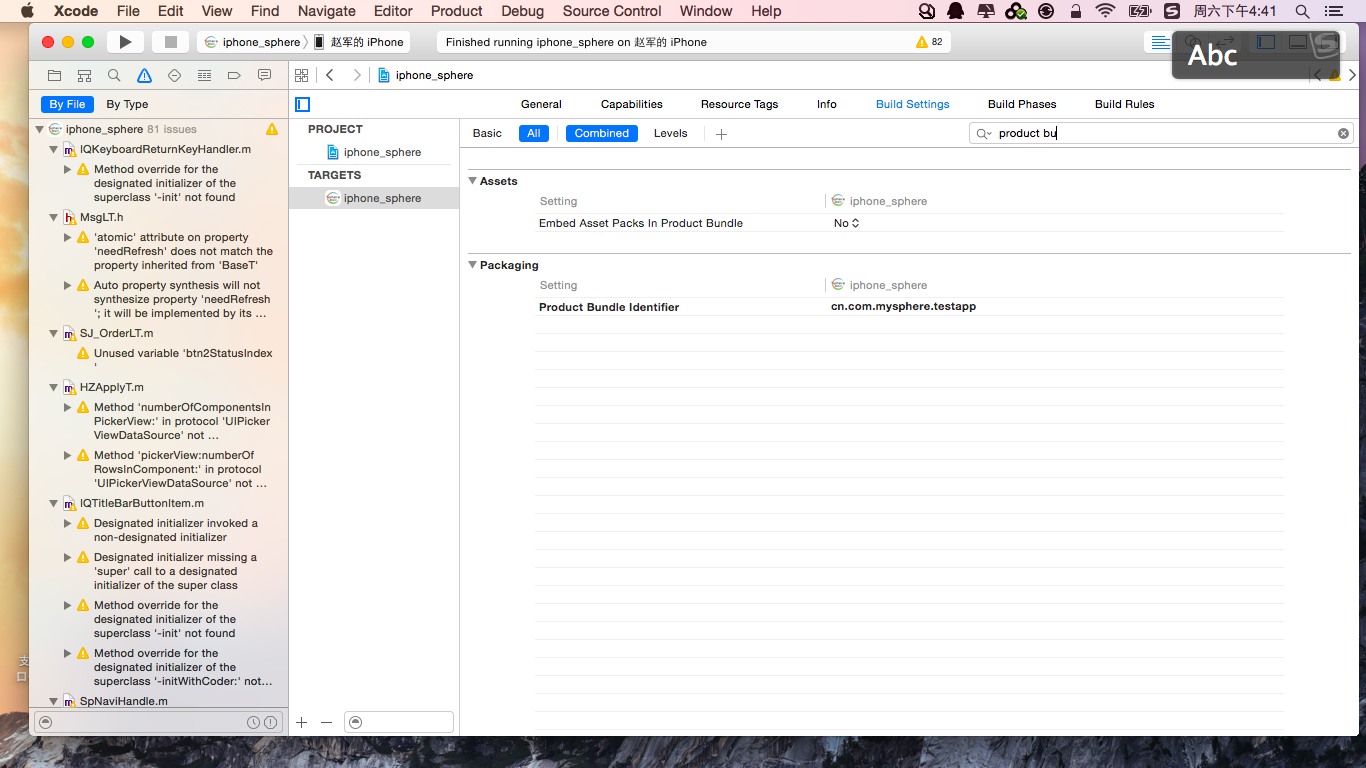Select the Issue navigator warning icon

(144, 75)
